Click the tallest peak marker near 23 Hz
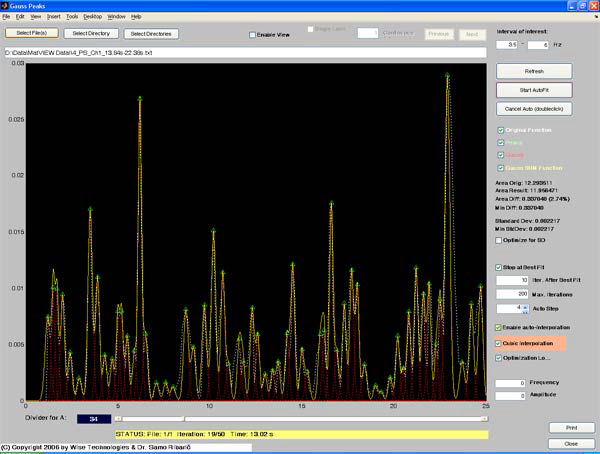 click(447, 75)
